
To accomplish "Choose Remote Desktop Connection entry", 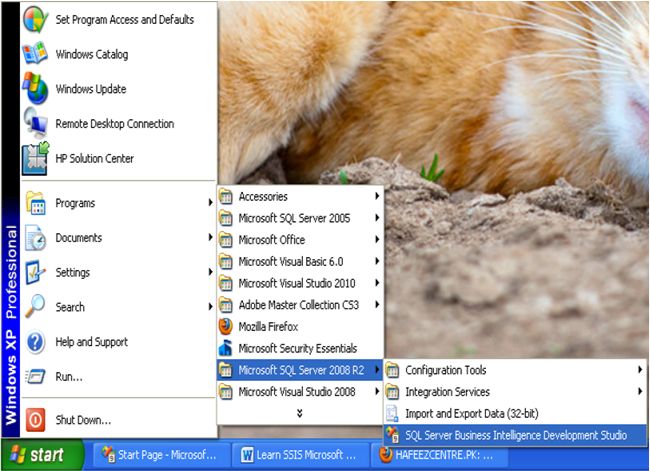I will tap(119, 124).
